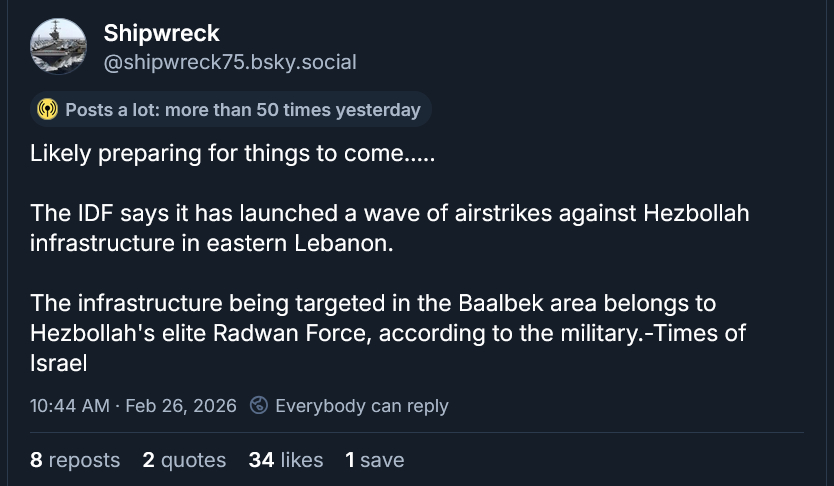Click the Feb 26, 2026 date
The height and width of the screenshot is (486, 834).
click(x=182, y=406)
